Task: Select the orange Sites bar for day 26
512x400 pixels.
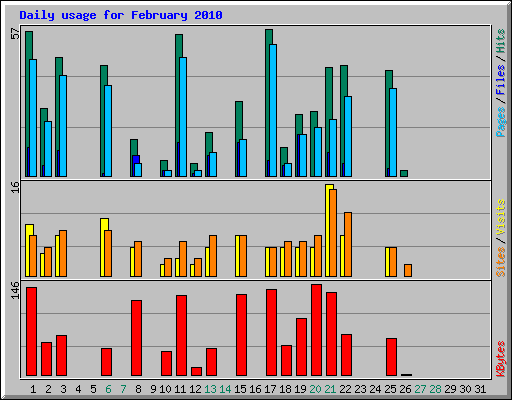Action: coord(408,270)
